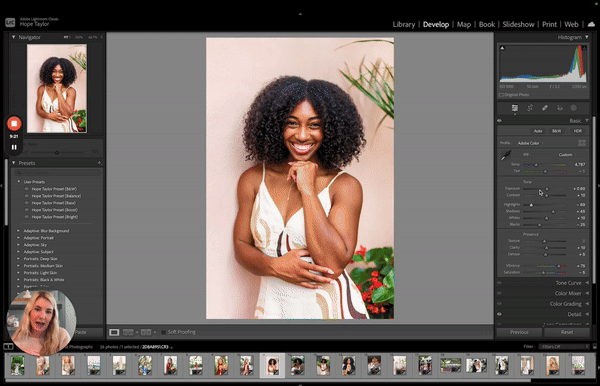Click the Vibrance slider handle
Viewport: 600px width, 386px height.
(x=558, y=265)
